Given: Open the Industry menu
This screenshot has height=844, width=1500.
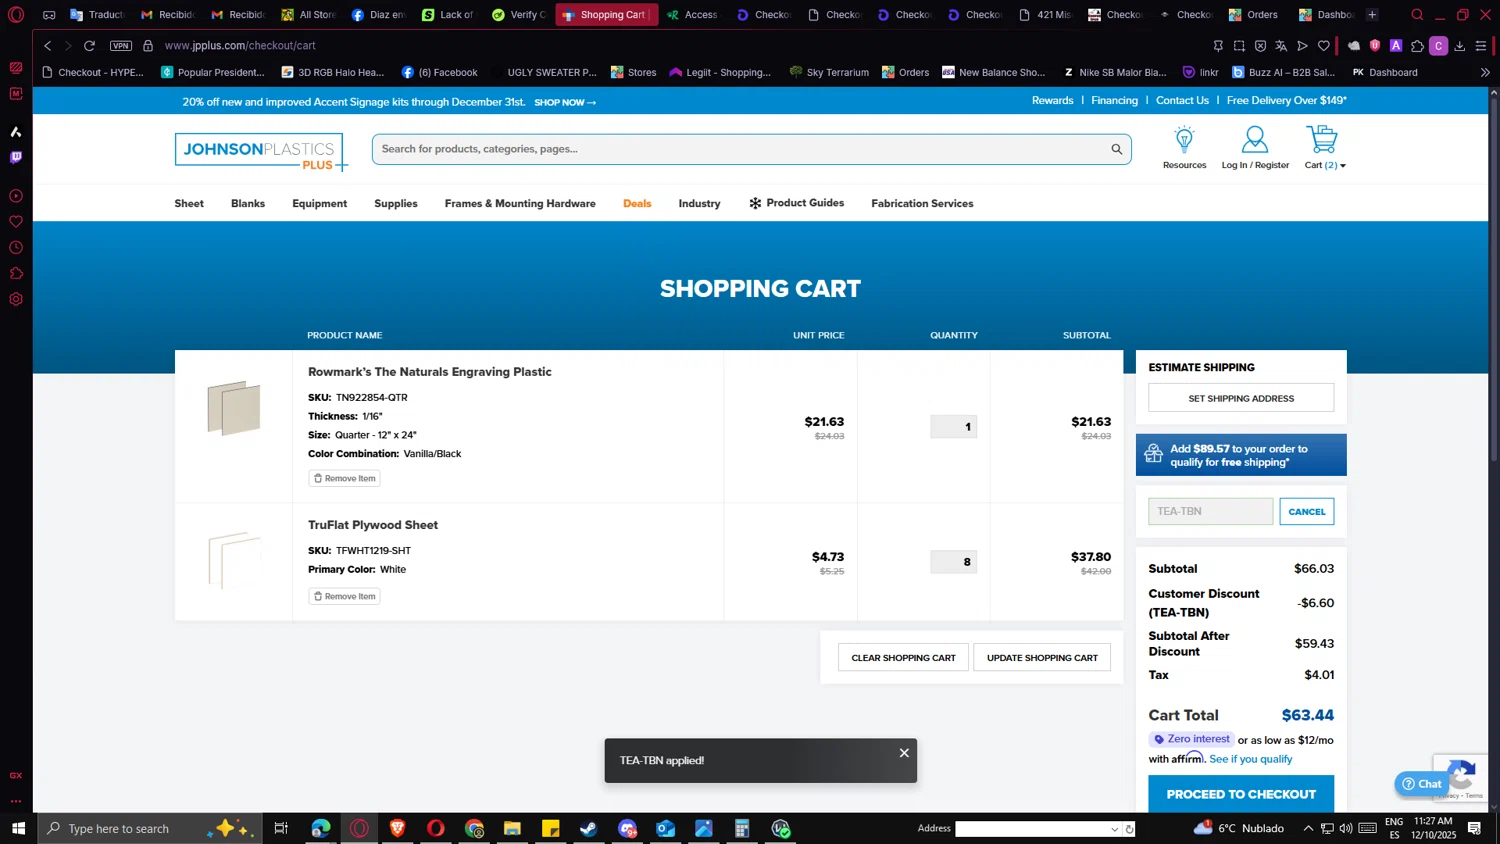Looking at the screenshot, I should coord(699,204).
